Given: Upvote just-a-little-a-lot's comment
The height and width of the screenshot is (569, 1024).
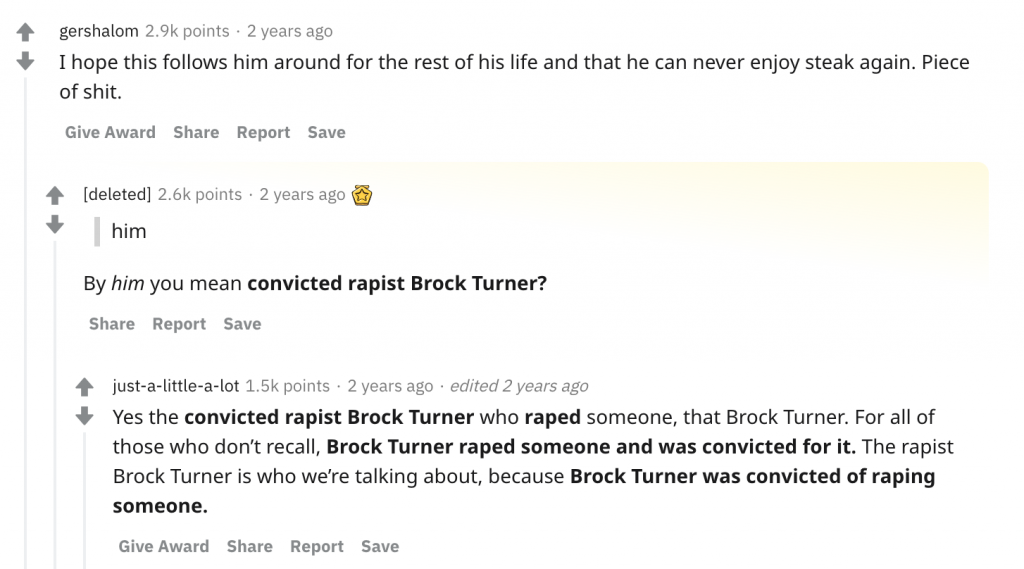Looking at the screenshot, I should [x=84, y=387].
